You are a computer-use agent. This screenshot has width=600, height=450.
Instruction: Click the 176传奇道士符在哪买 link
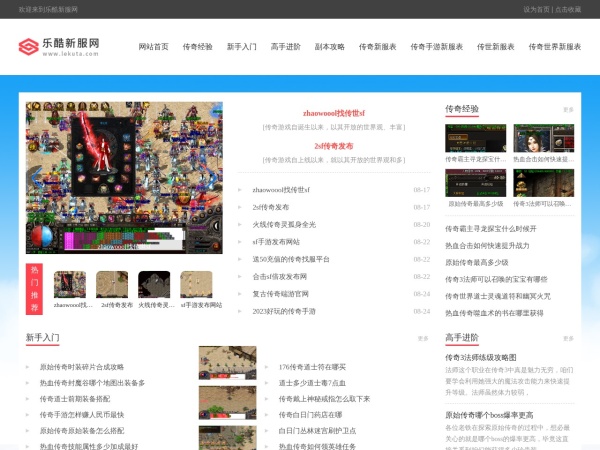[312, 367]
